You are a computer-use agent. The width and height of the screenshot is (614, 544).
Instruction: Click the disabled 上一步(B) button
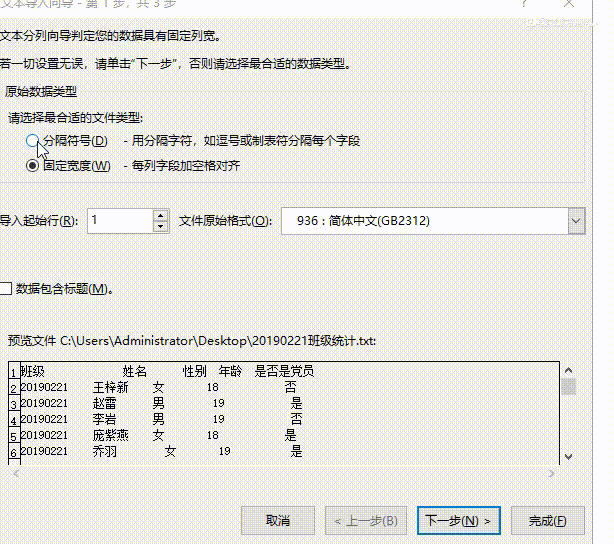(366, 521)
